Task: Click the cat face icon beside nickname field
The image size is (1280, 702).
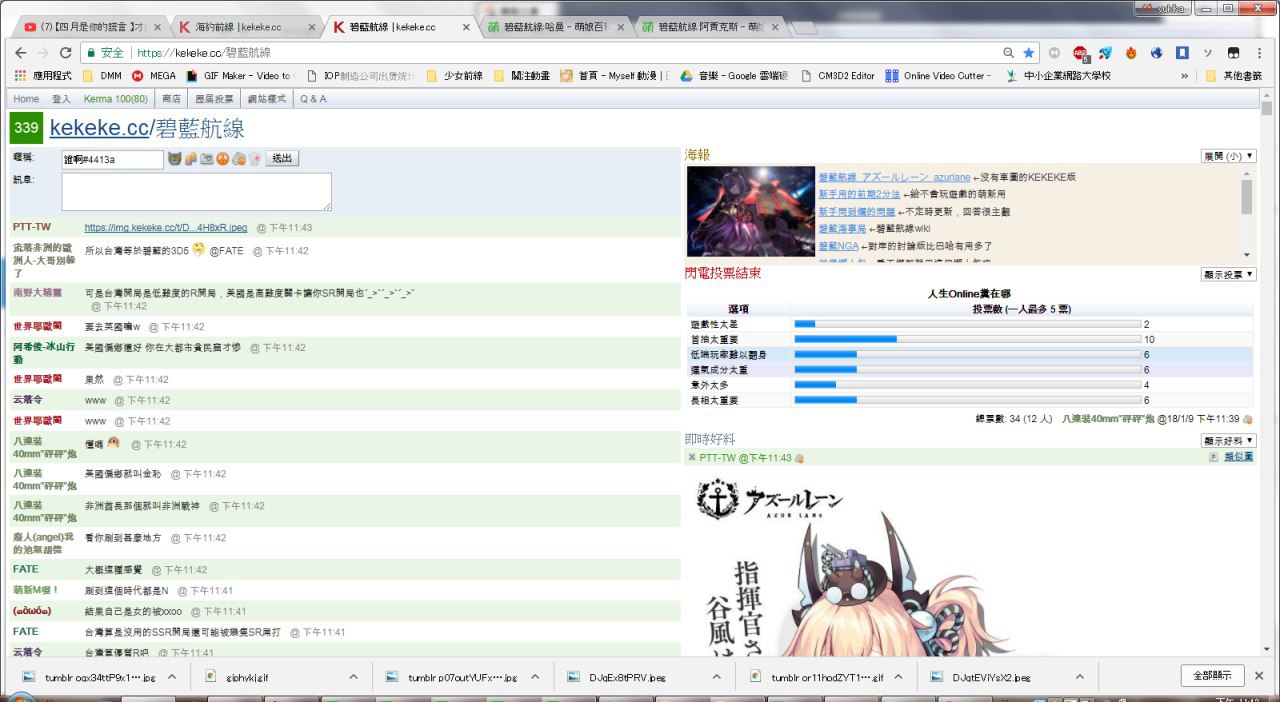Action: point(174,159)
